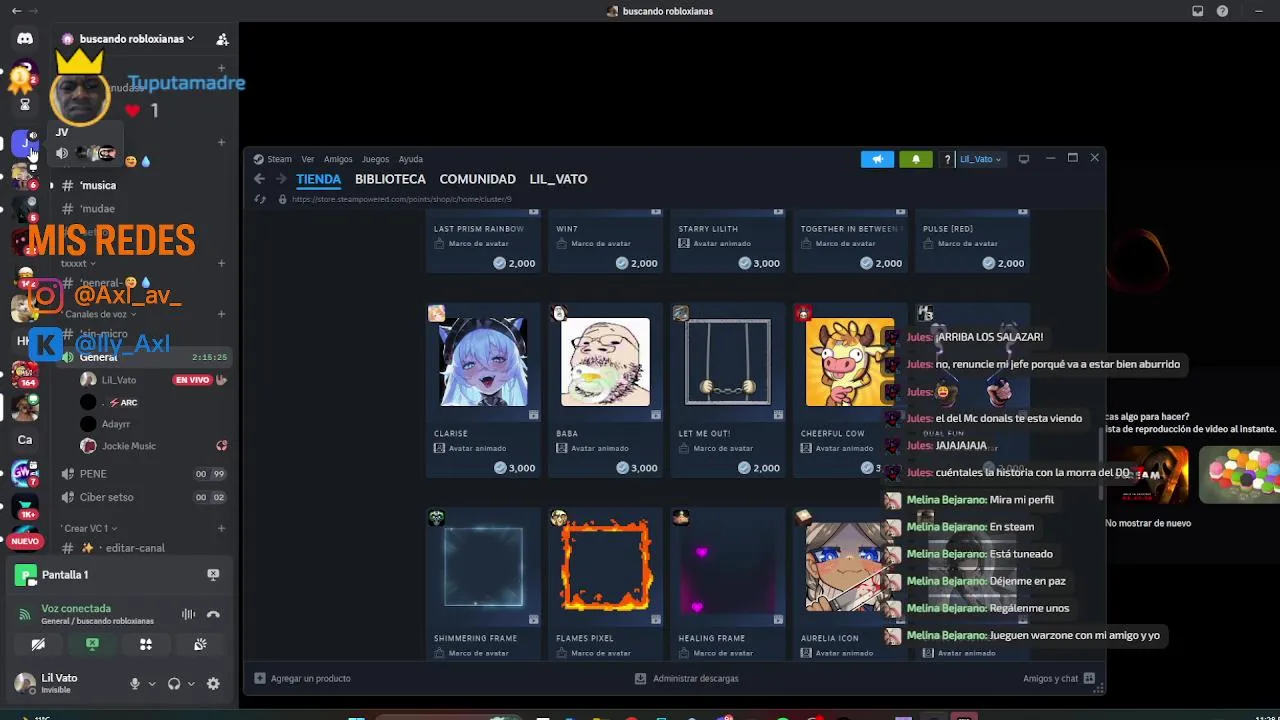Open the Clarise animated avatar item

483,391
